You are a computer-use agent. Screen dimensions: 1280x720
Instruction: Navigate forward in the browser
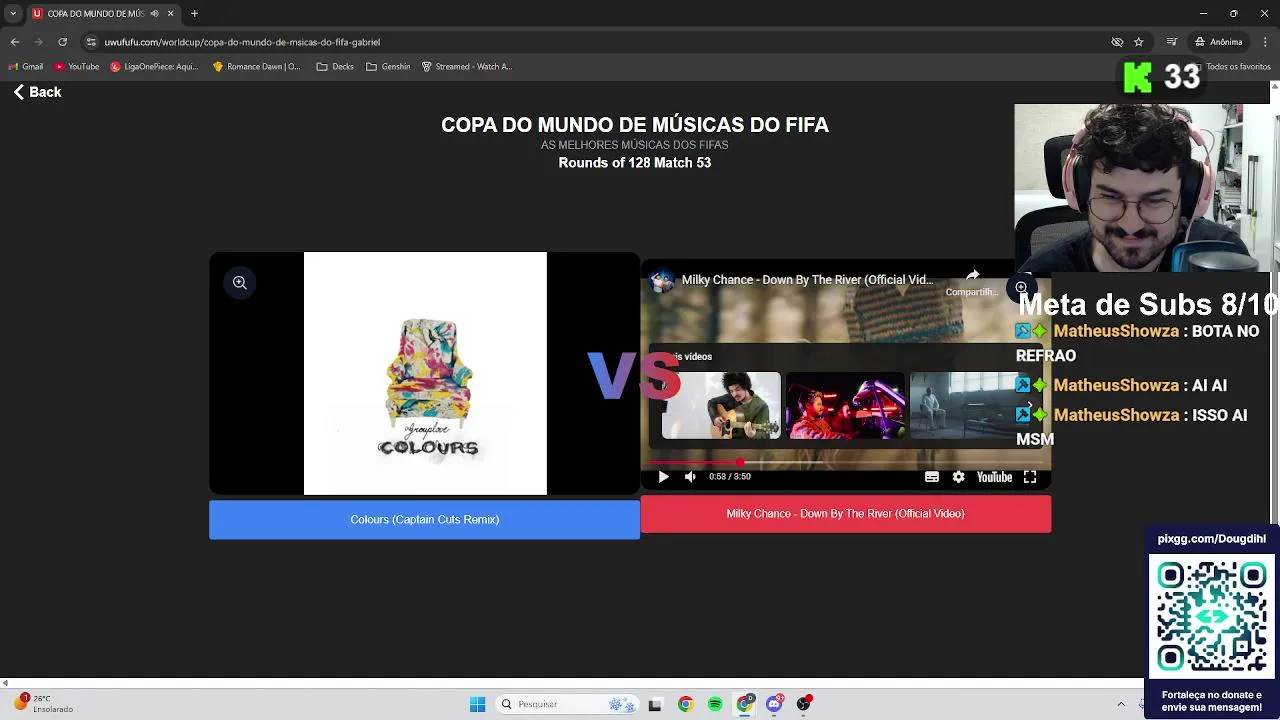tap(38, 42)
